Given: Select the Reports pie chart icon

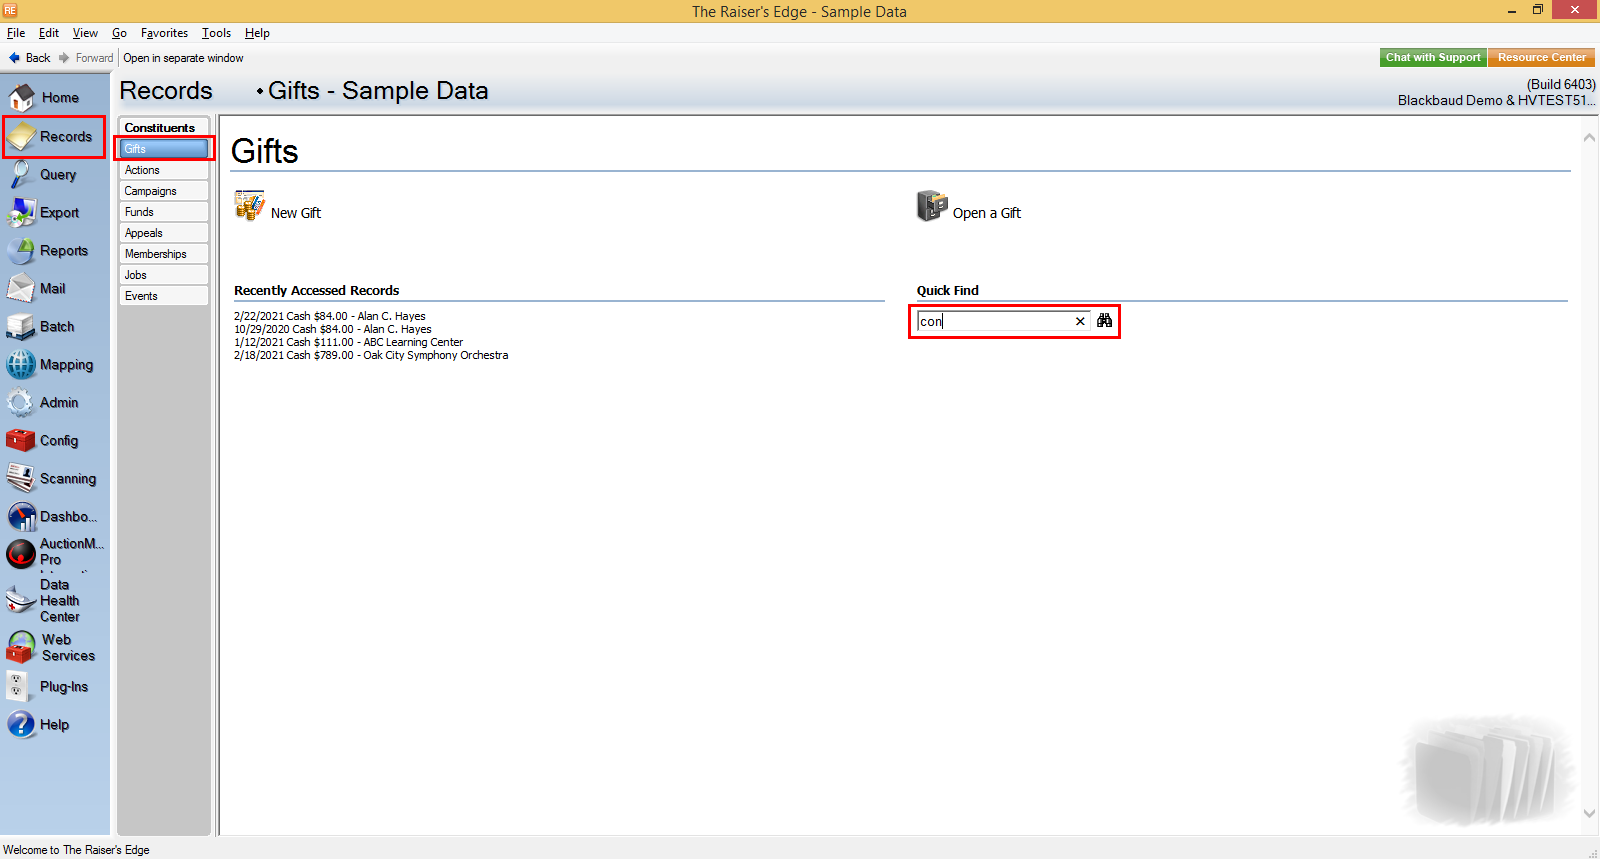Looking at the screenshot, I should pos(20,251).
